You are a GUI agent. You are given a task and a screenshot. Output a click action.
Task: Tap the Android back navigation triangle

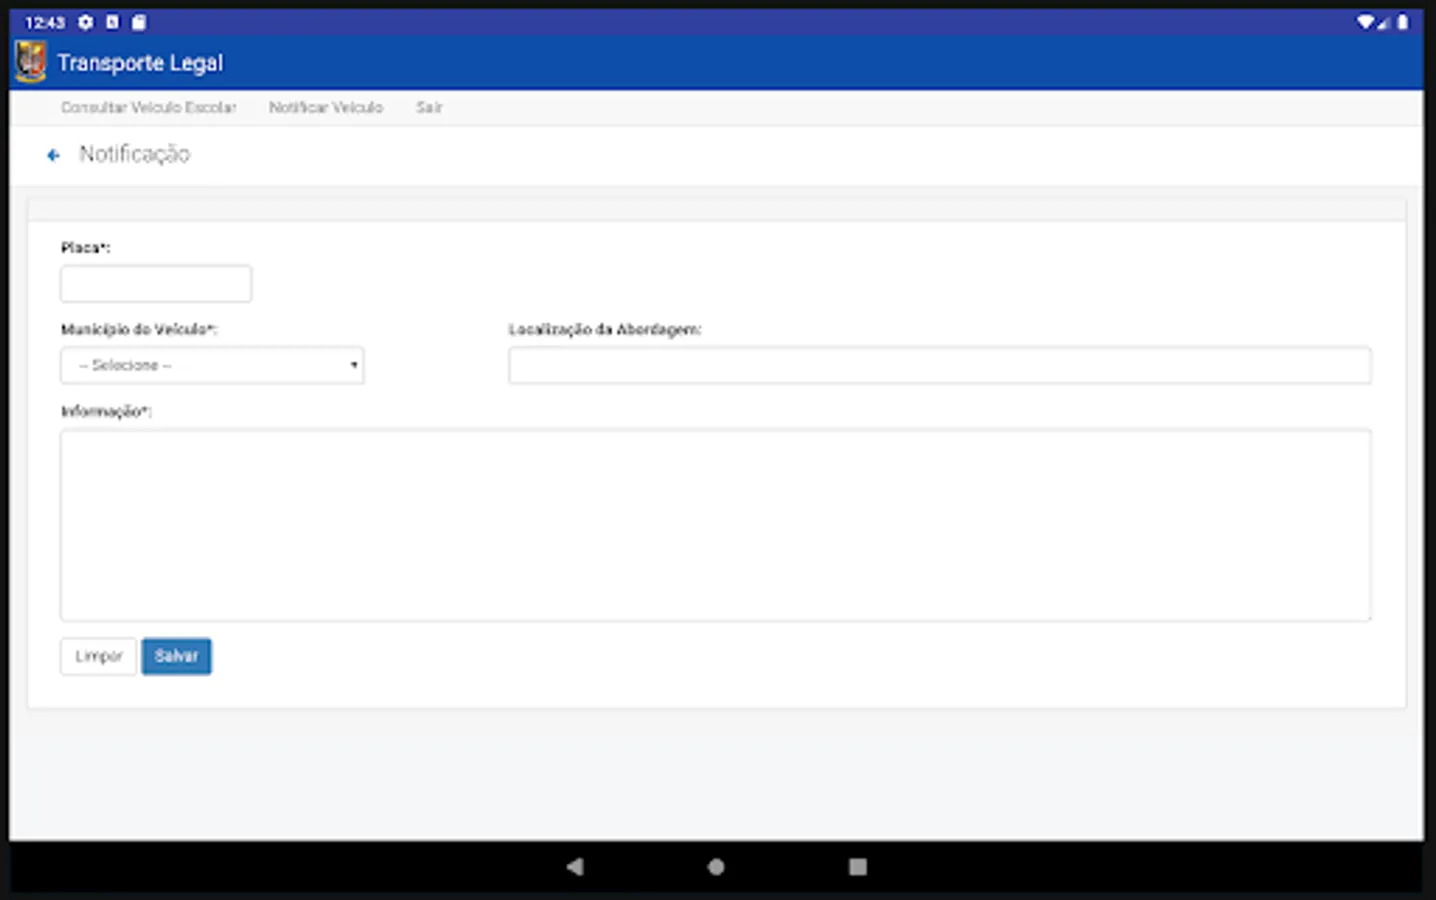pos(575,866)
